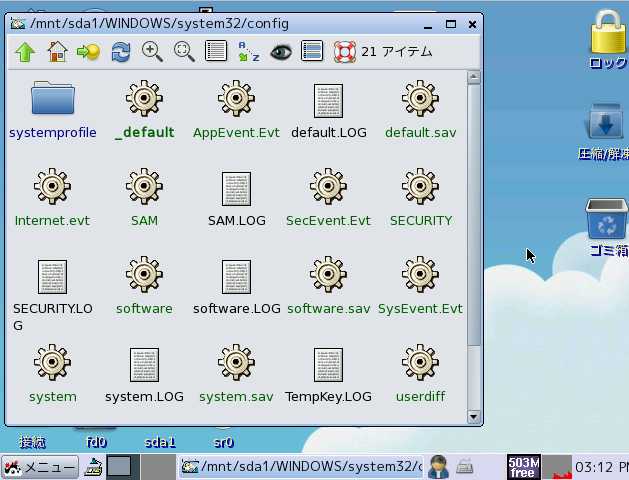
Task: Open the メニュー start menu
Action: [40, 467]
